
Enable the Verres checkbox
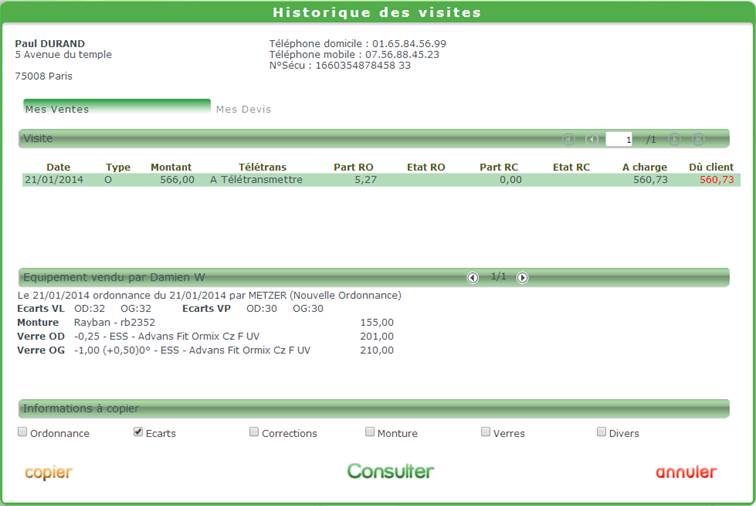485,432
